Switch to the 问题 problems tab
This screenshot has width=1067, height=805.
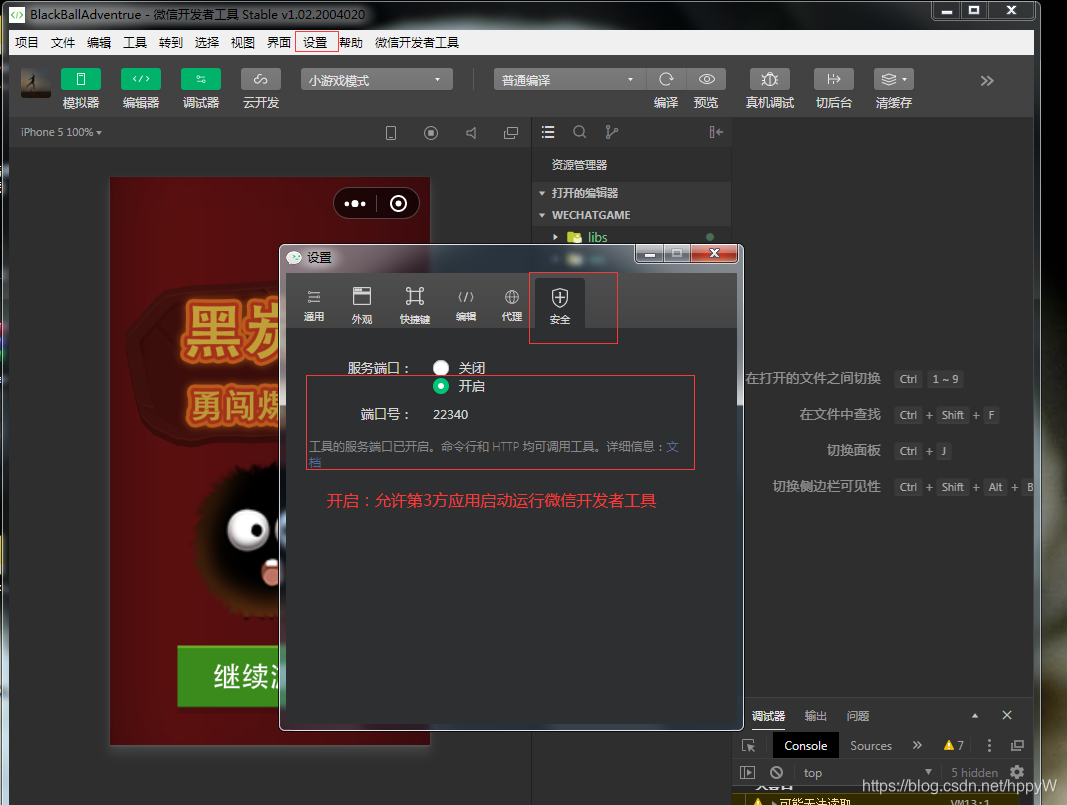click(x=857, y=716)
